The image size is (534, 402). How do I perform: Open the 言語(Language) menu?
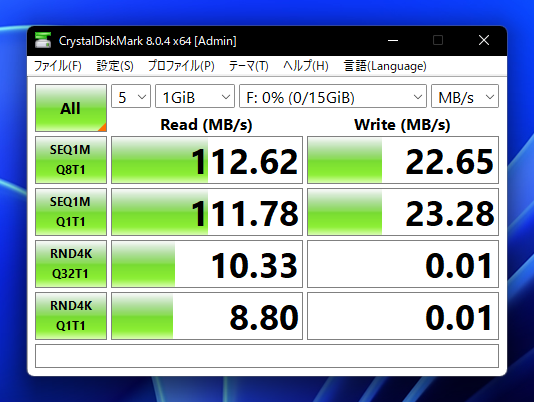385,66
